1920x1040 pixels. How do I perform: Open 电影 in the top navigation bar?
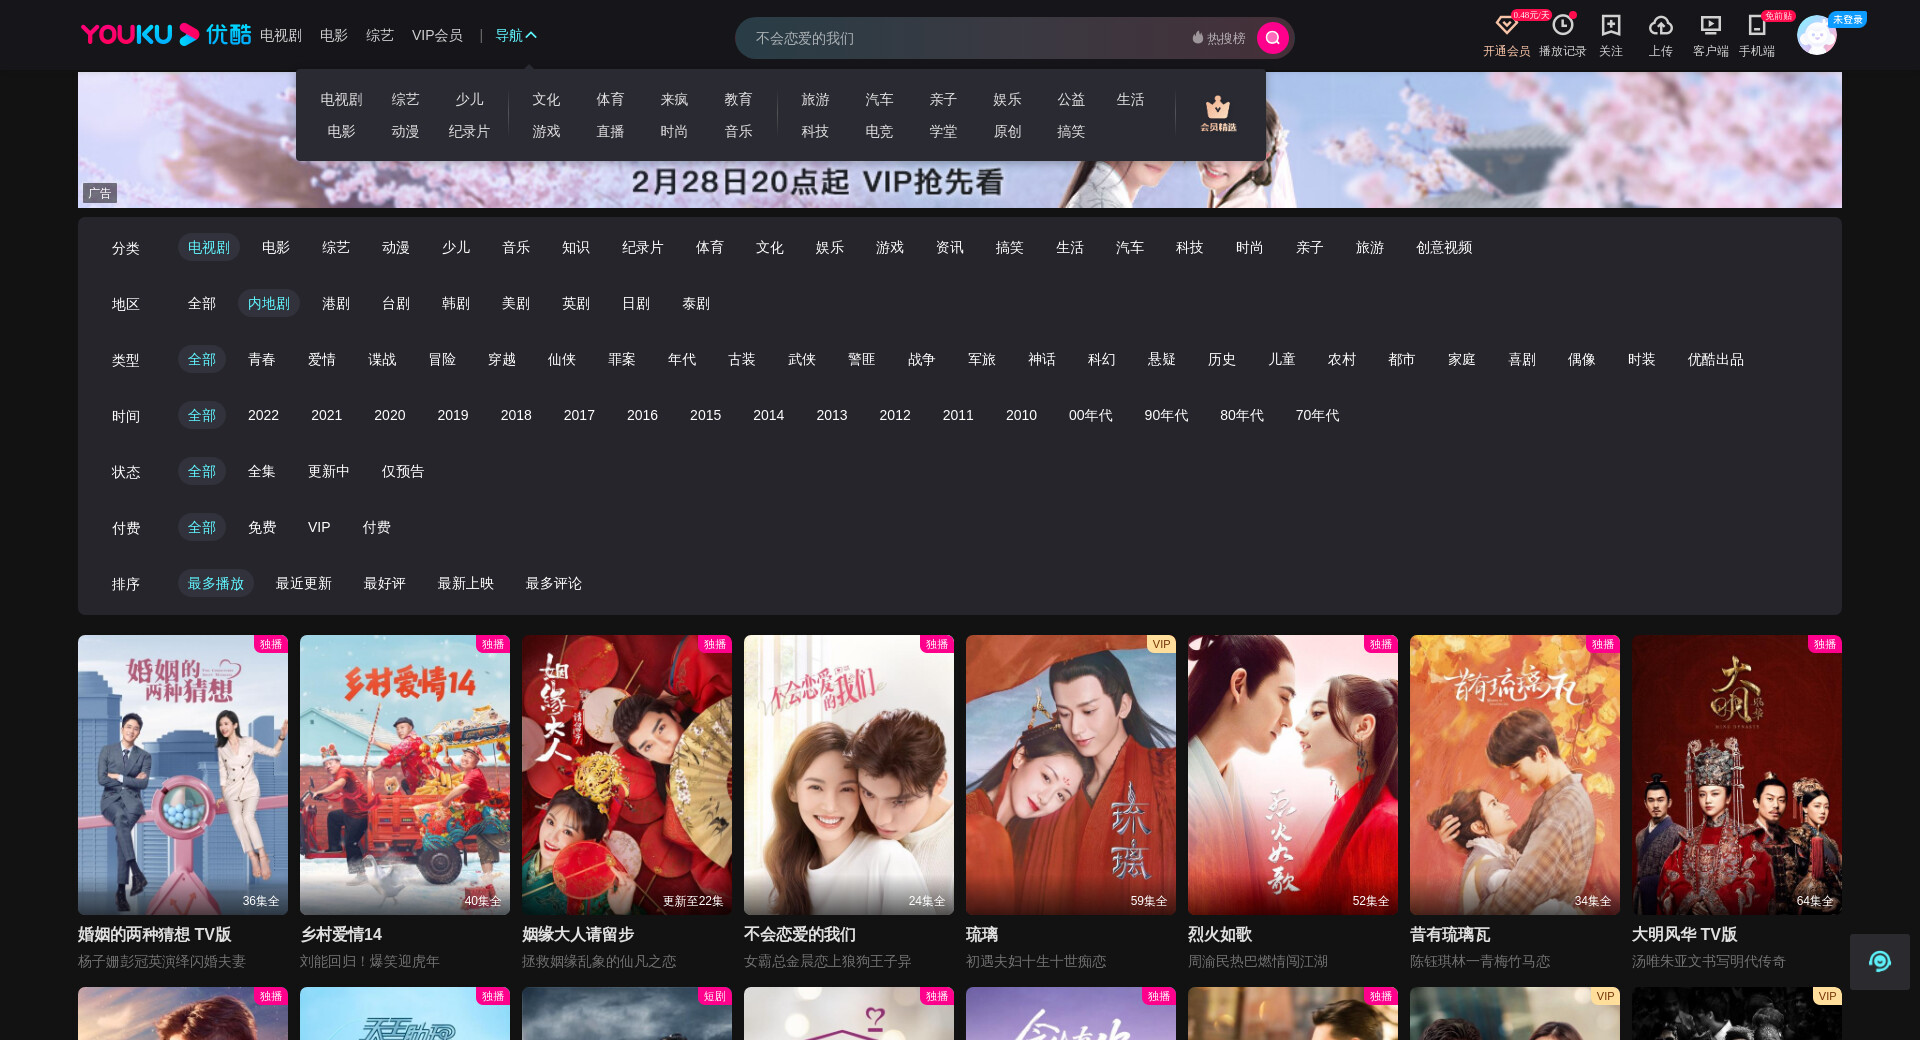pos(334,35)
